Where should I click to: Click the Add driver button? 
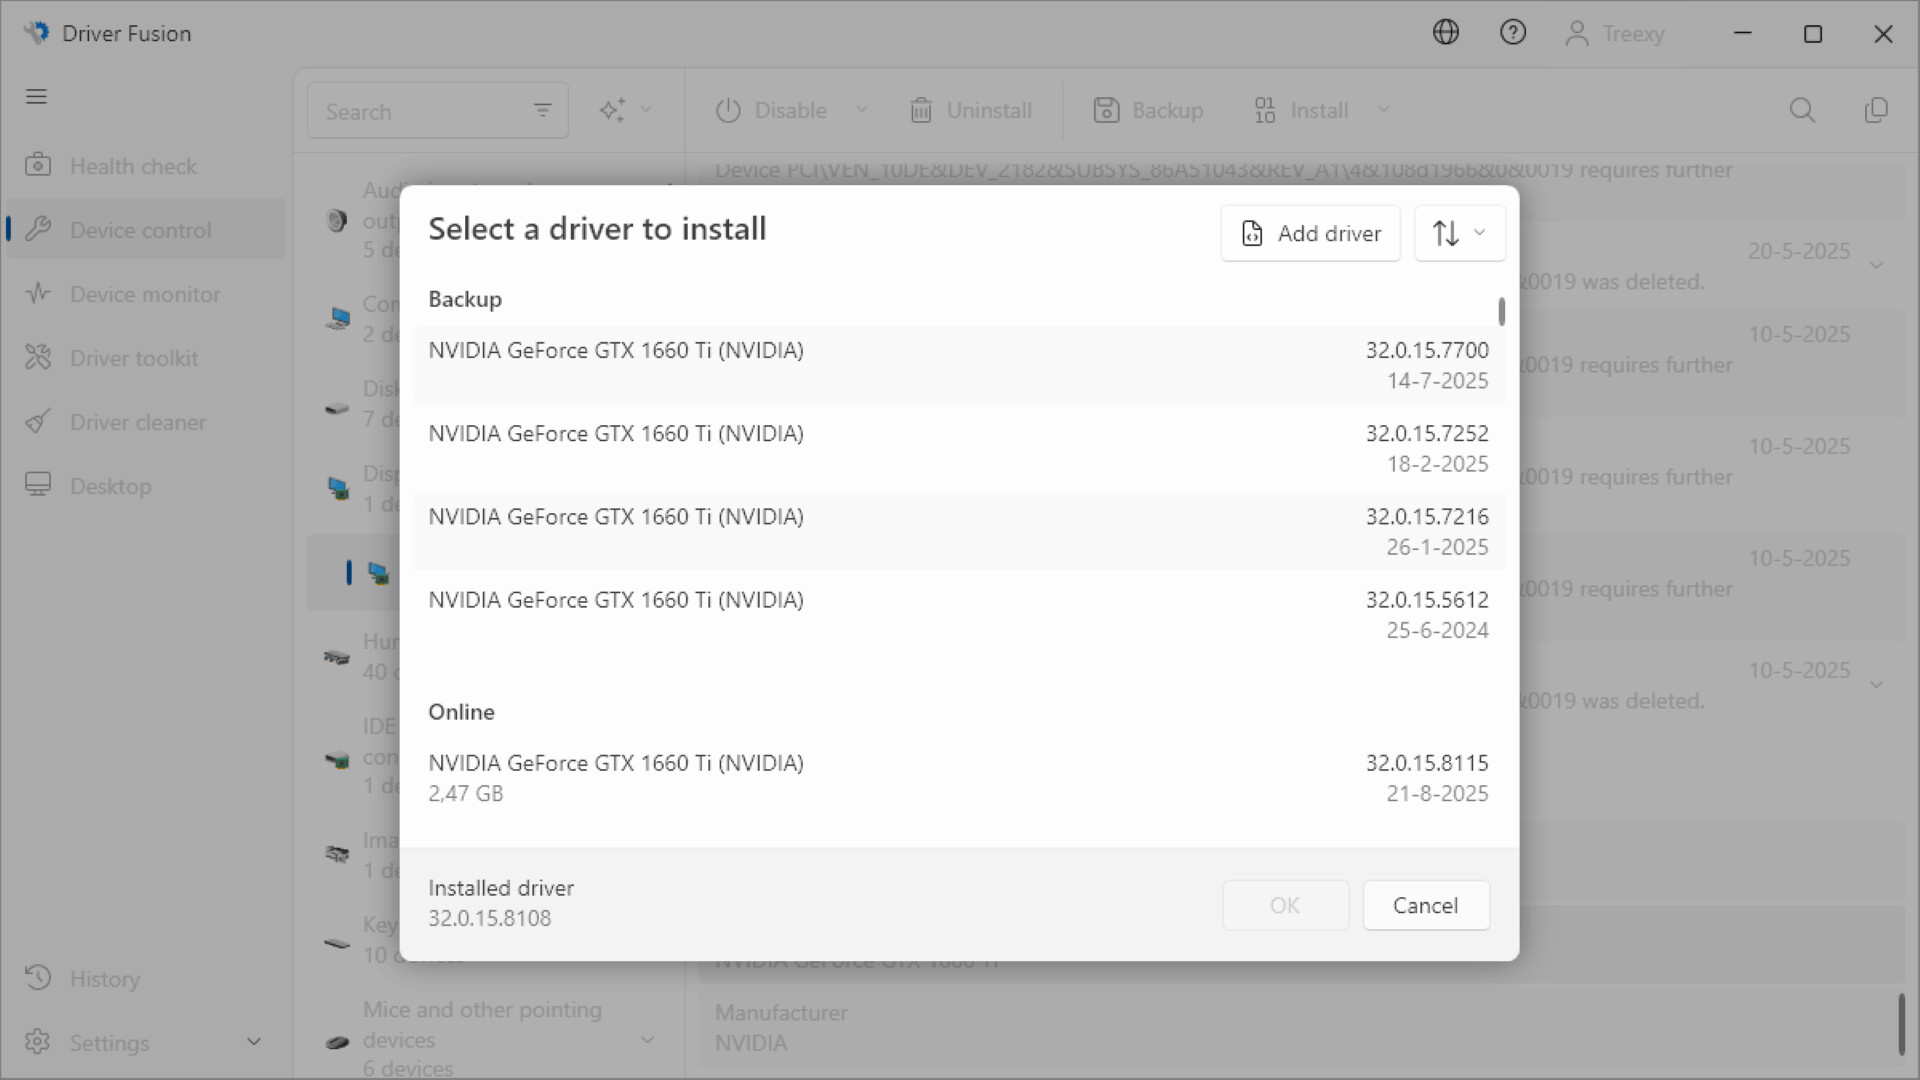1310,233
